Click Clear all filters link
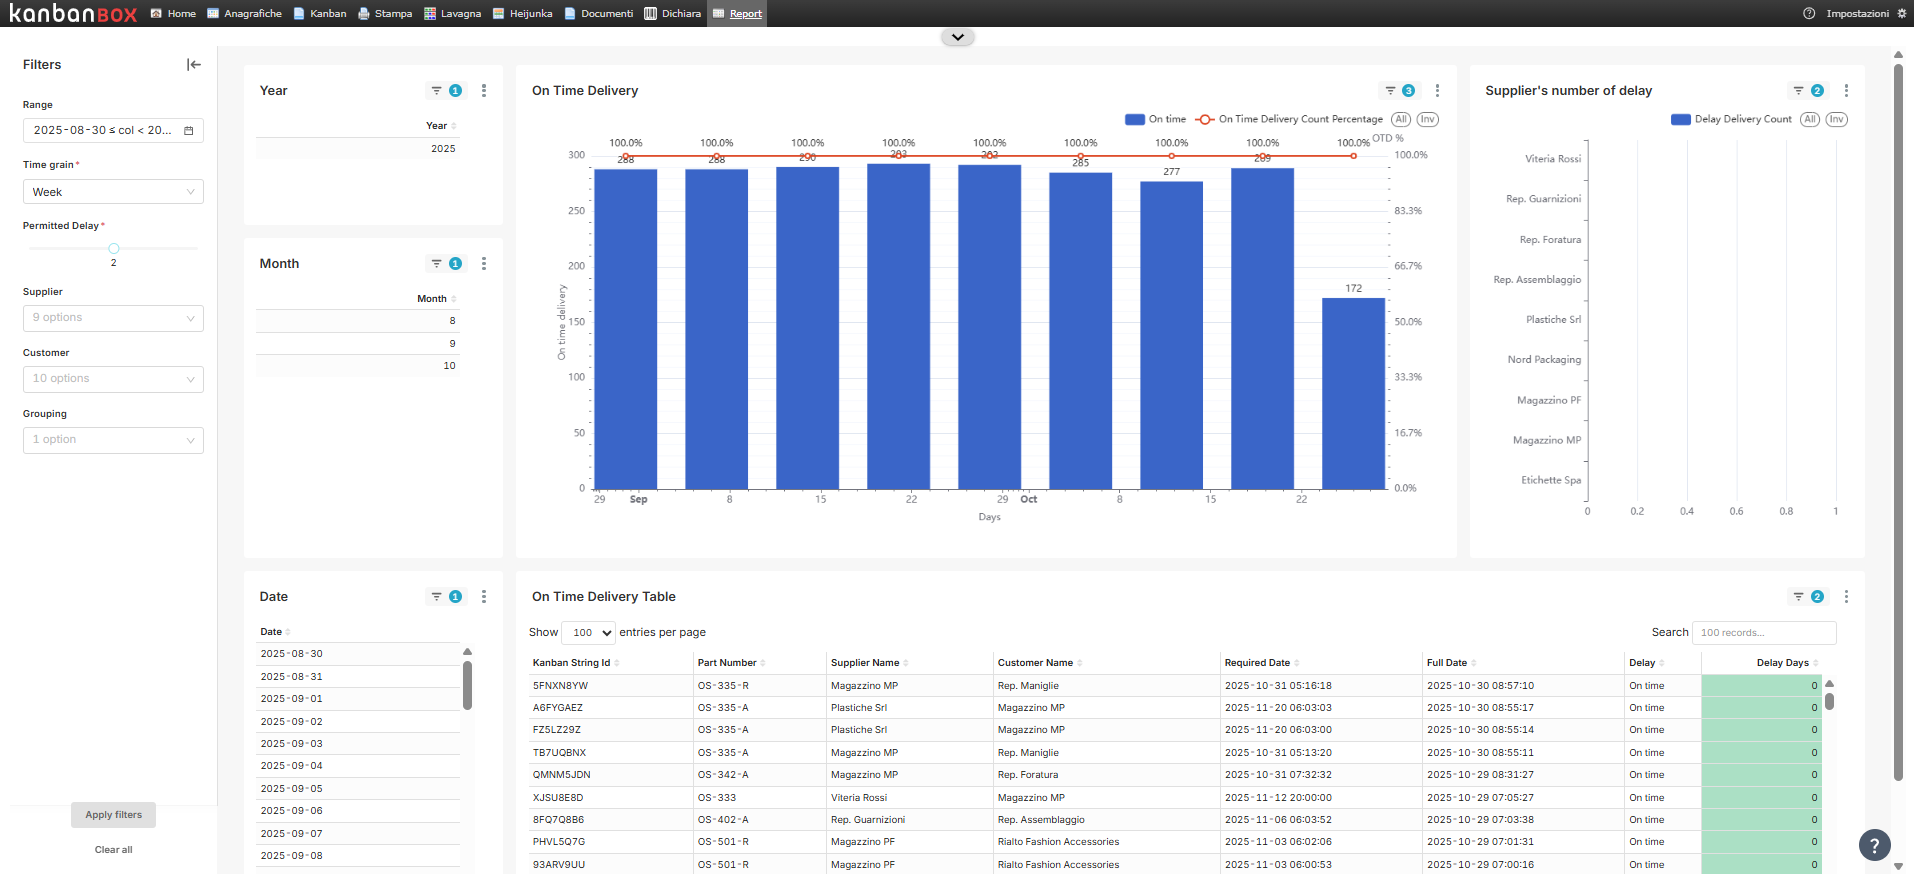Screen dimensions: 1914x881 (x=113, y=850)
